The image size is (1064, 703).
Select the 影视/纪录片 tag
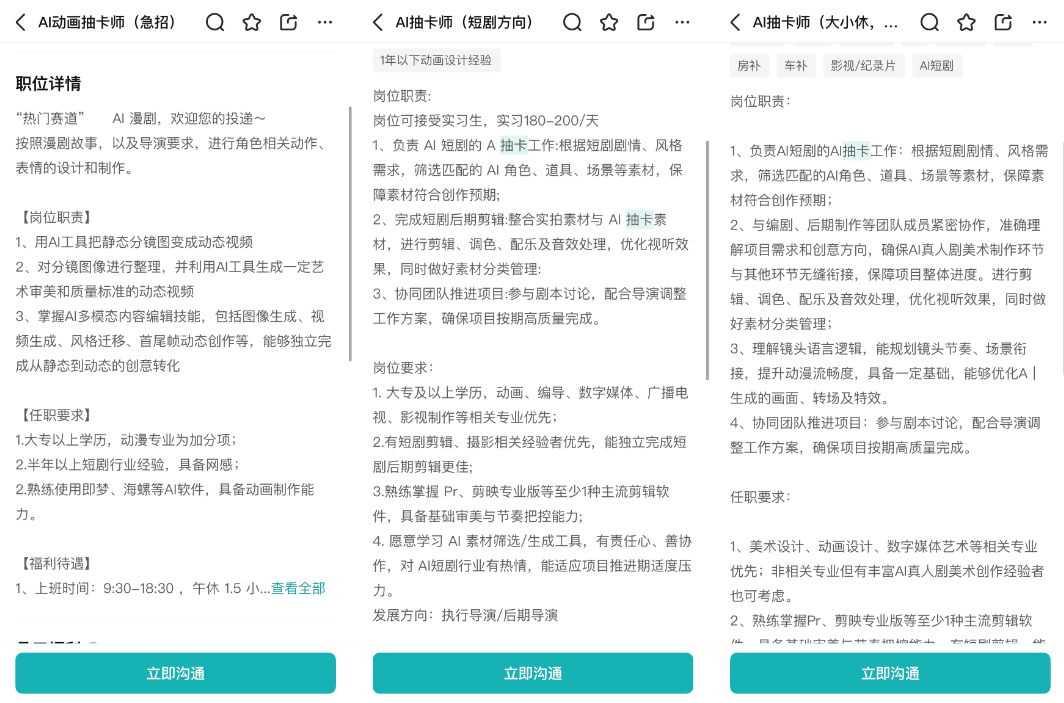coord(863,66)
